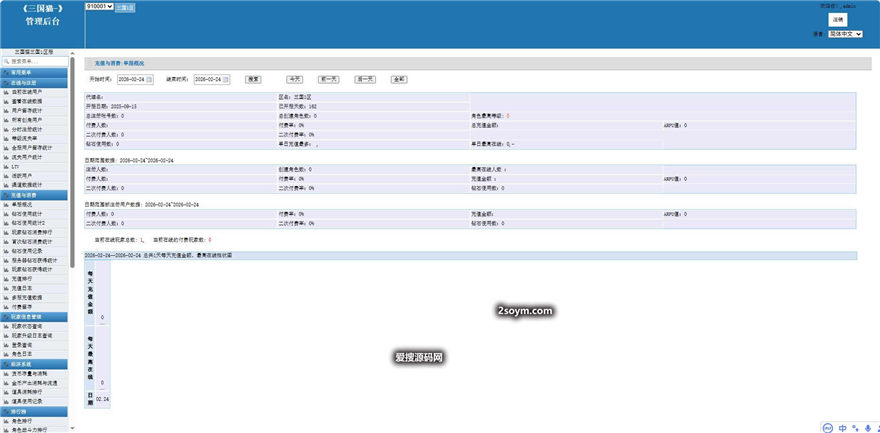Image resolution: width=880 pixels, height=433 pixels.
Task: Click the 前一天 previous day button
Action: coord(328,78)
